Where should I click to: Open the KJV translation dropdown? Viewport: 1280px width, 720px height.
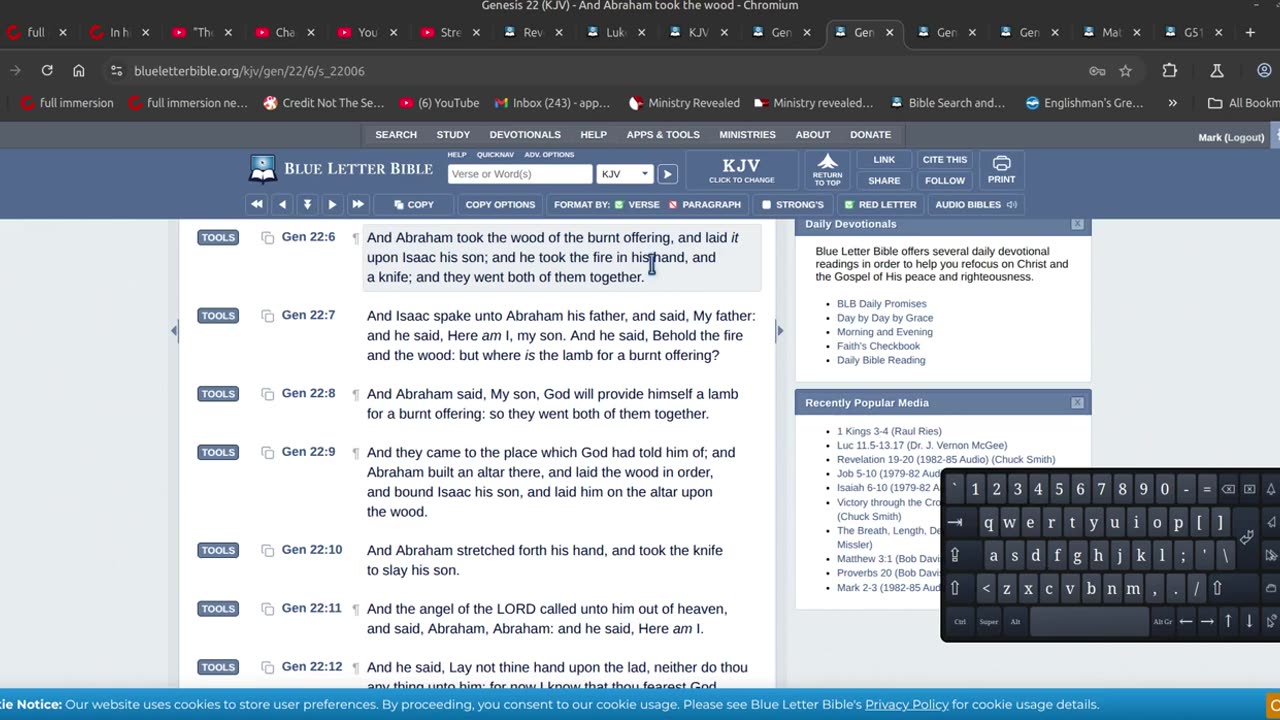click(x=625, y=174)
